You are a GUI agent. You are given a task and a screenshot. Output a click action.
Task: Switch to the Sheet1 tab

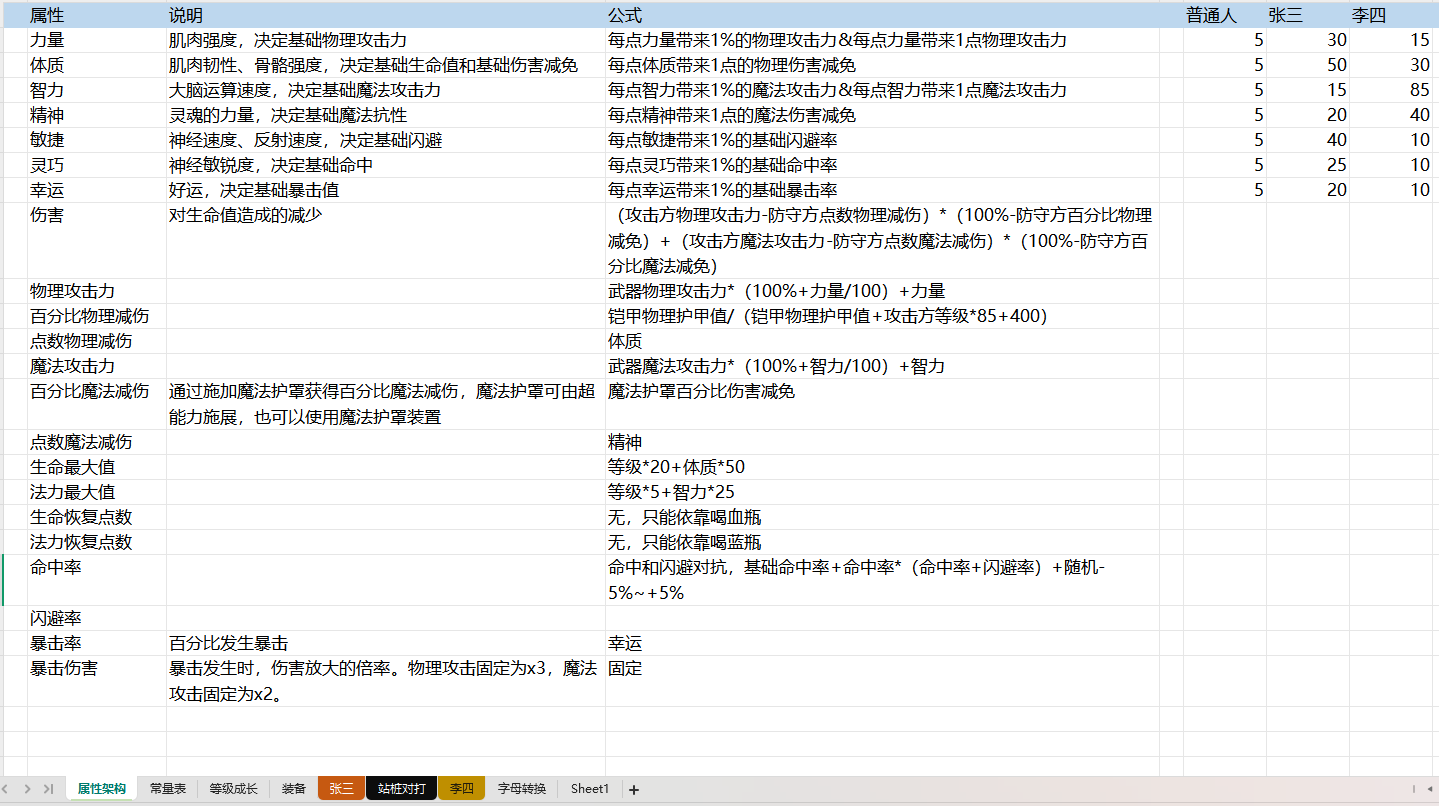(x=589, y=789)
